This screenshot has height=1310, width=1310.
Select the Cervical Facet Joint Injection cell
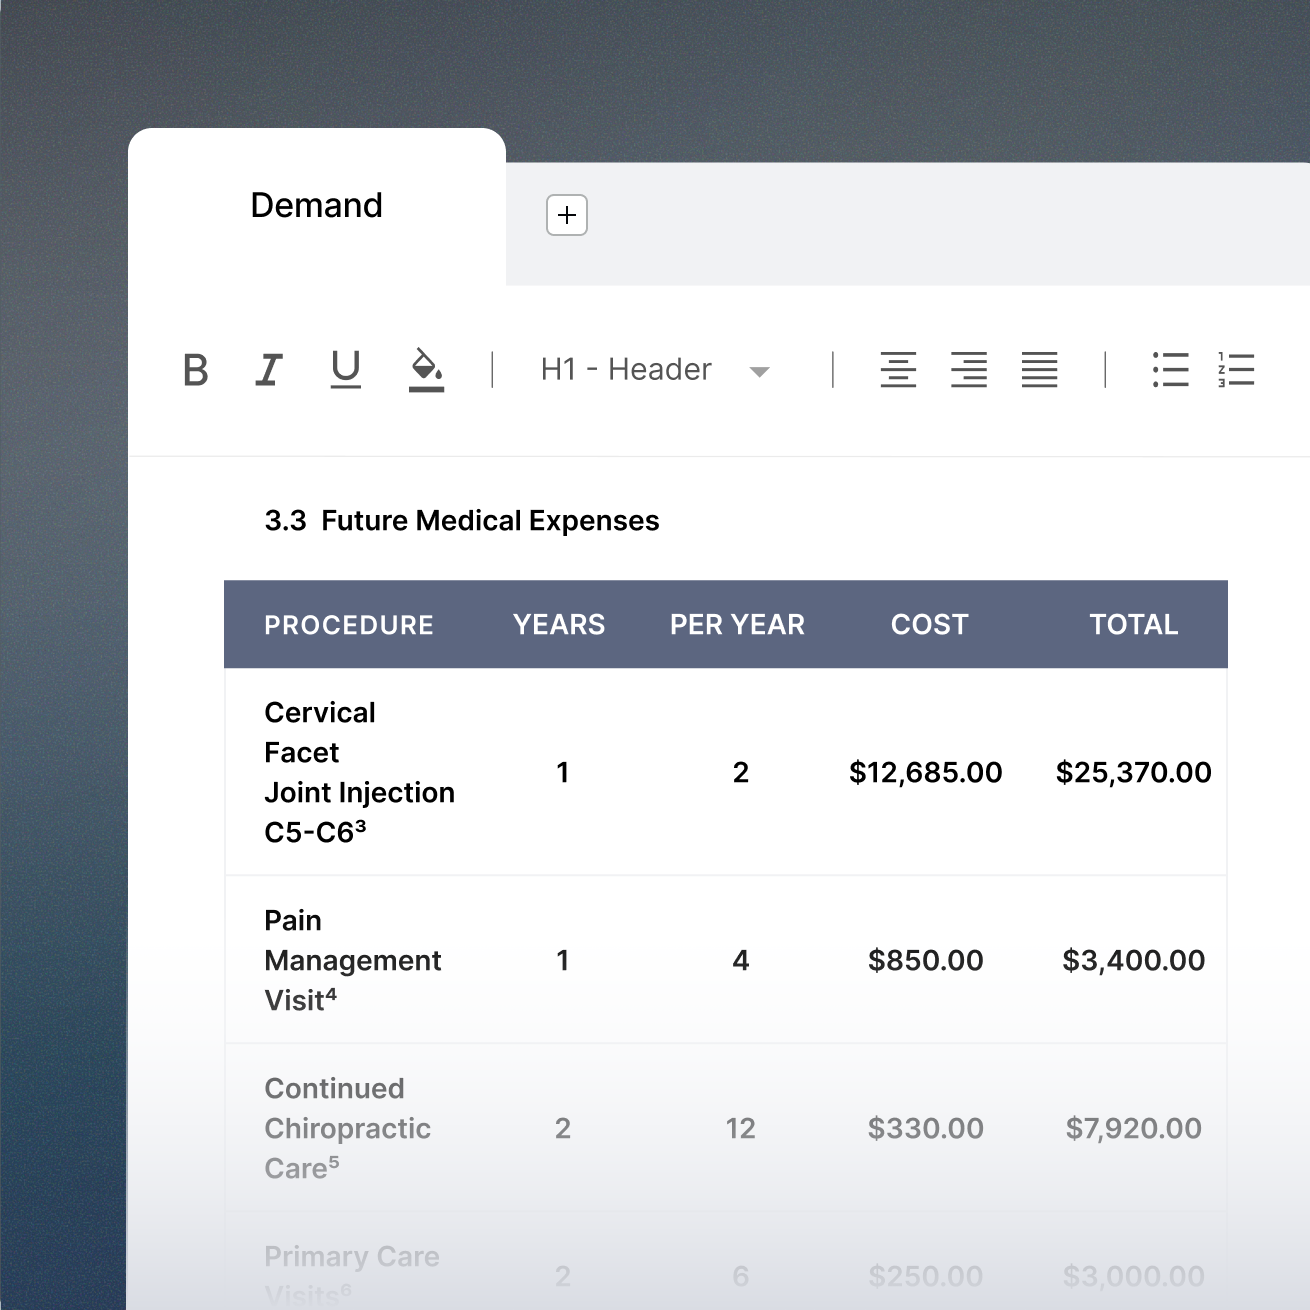pyautogui.click(x=359, y=772)
